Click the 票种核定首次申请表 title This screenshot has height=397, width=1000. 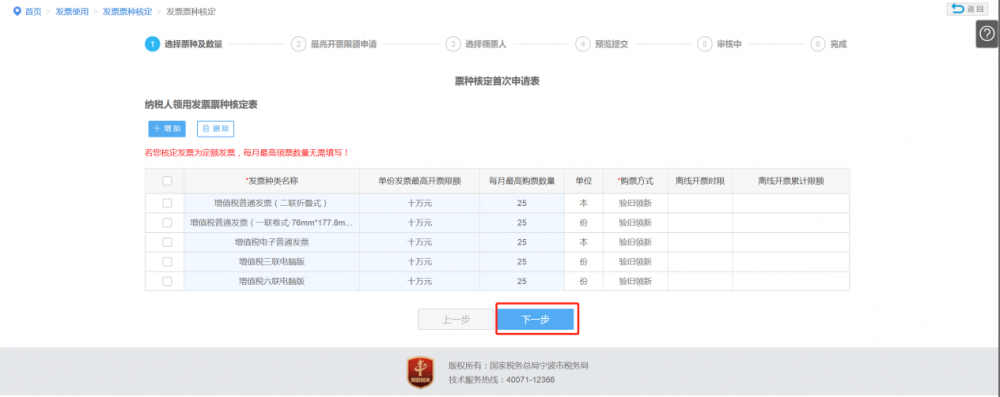tap(497, 81)
